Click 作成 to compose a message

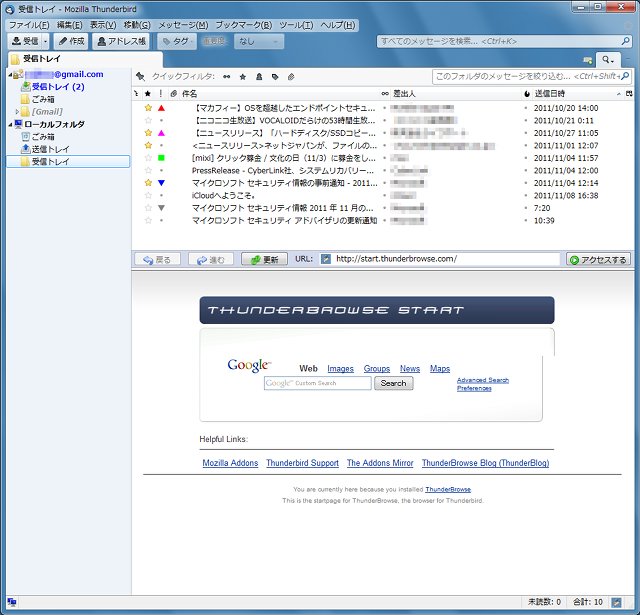pos(71,41)
